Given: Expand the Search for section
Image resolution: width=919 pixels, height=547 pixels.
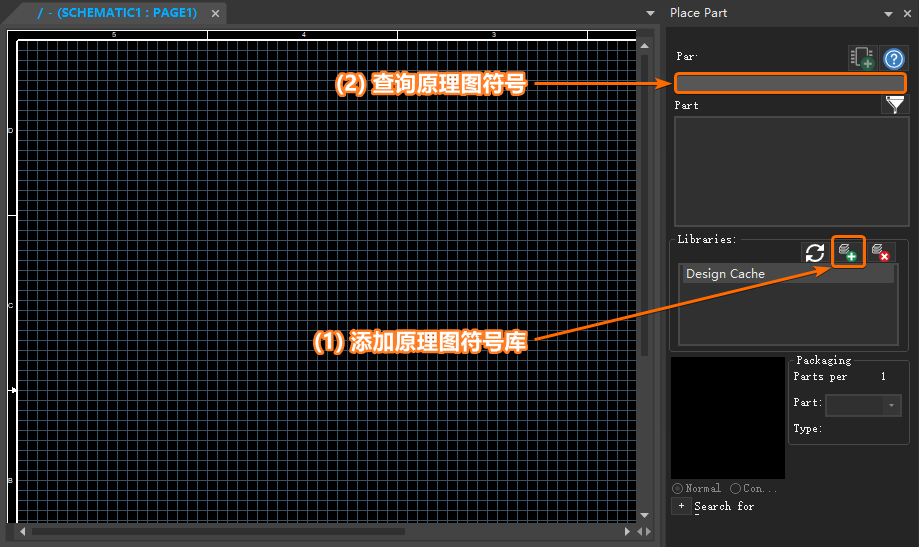Looking at the screenshot, I should pos(680,506).
